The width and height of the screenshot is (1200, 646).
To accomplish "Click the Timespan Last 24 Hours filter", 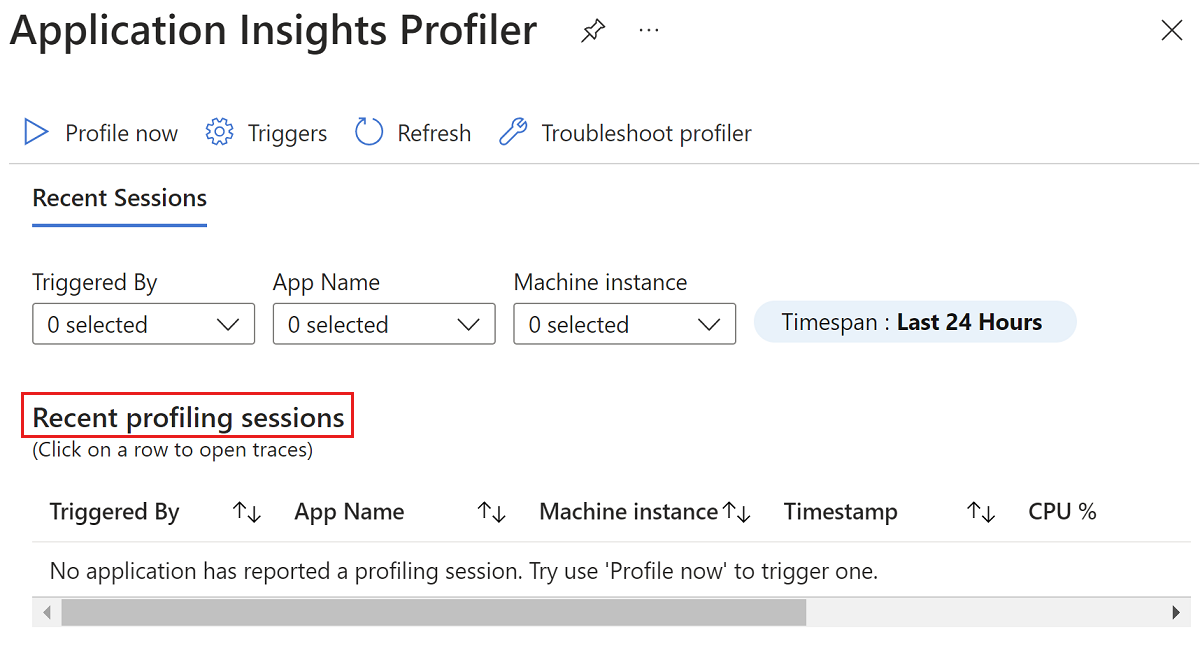I will (x=914, y=321).
